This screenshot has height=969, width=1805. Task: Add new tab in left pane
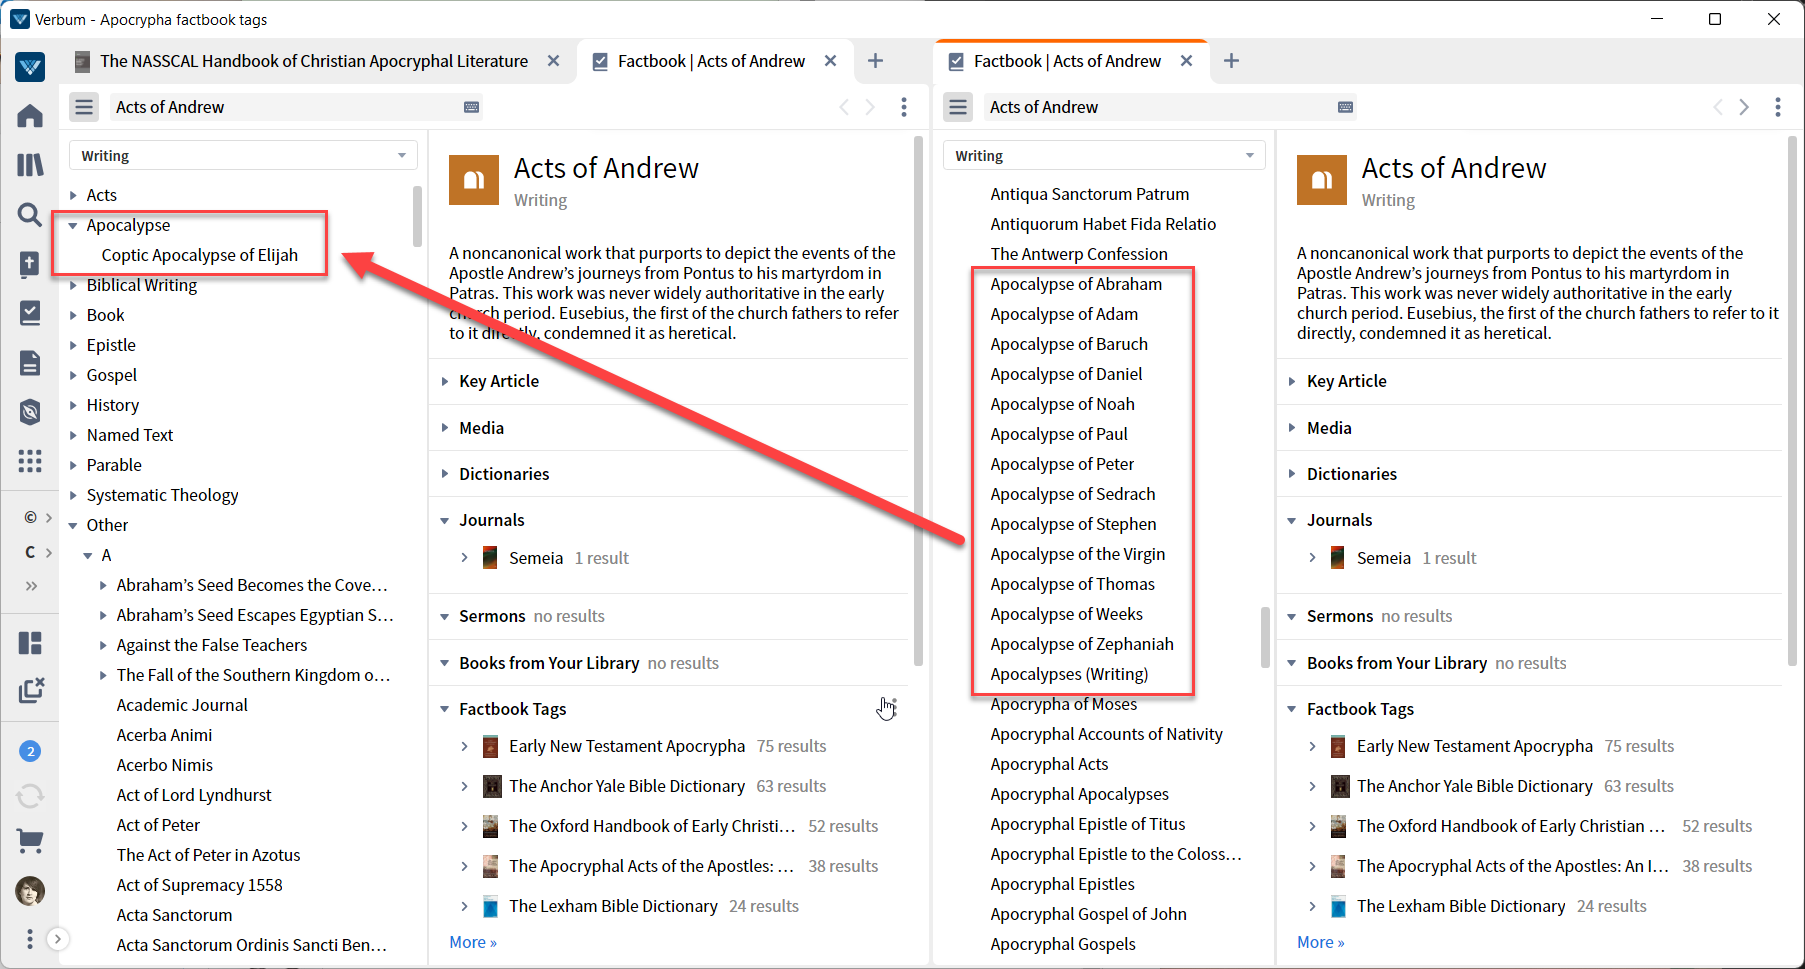click(x=875, y=61)
